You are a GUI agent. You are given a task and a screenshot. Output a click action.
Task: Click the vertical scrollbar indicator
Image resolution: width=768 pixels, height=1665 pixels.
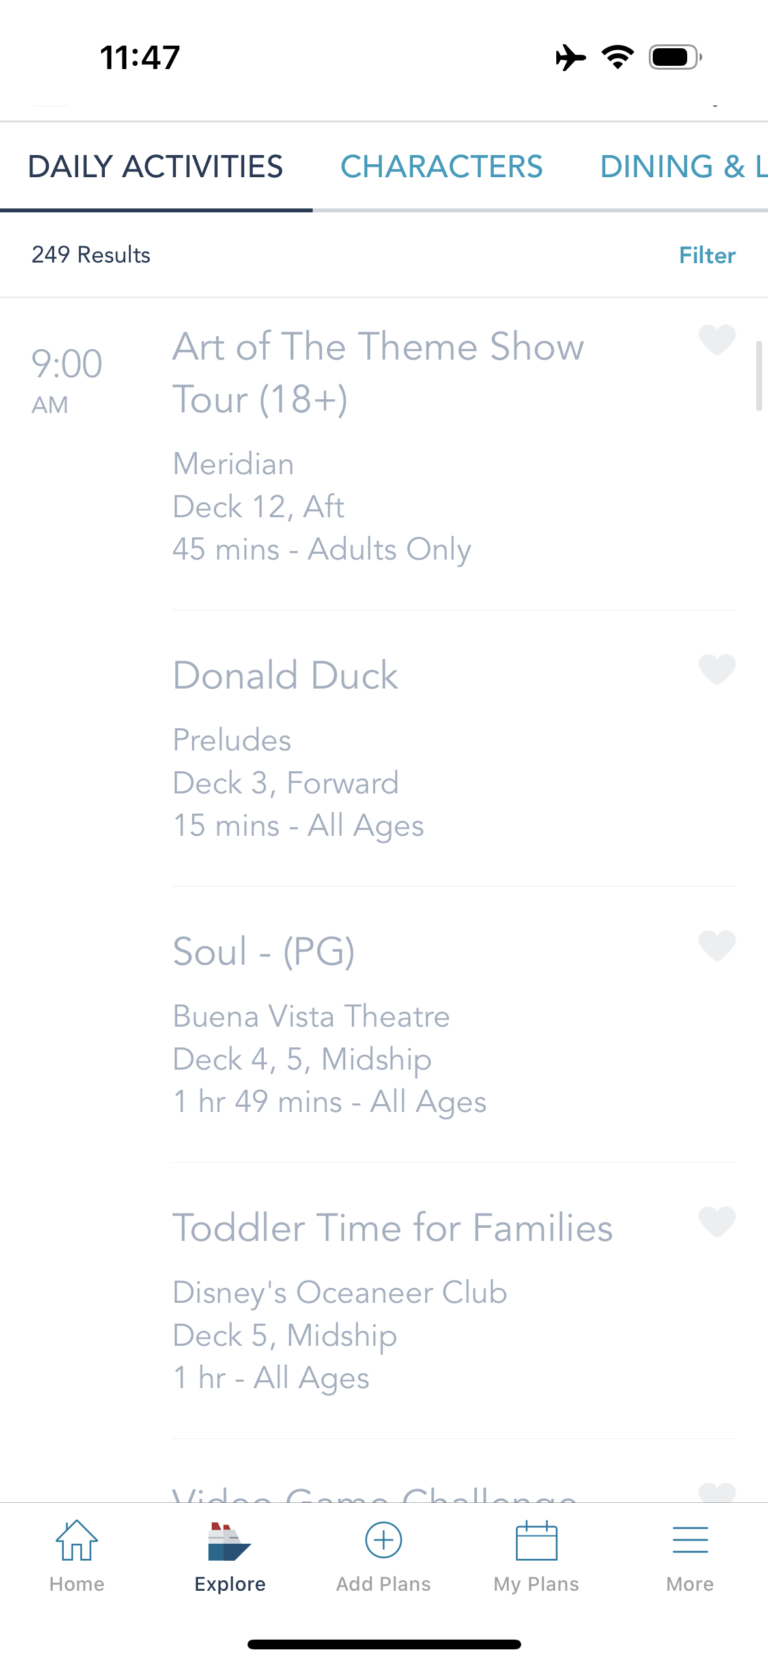point(759,376)
